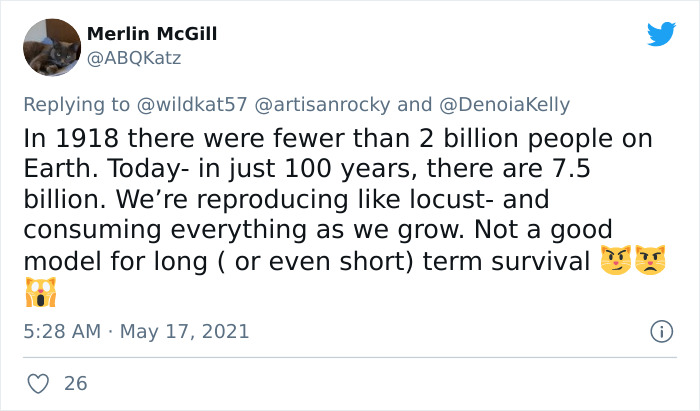Click the smirking cat emoji
The width and height of the screenshot is (700, 411).
coord(616,263)
